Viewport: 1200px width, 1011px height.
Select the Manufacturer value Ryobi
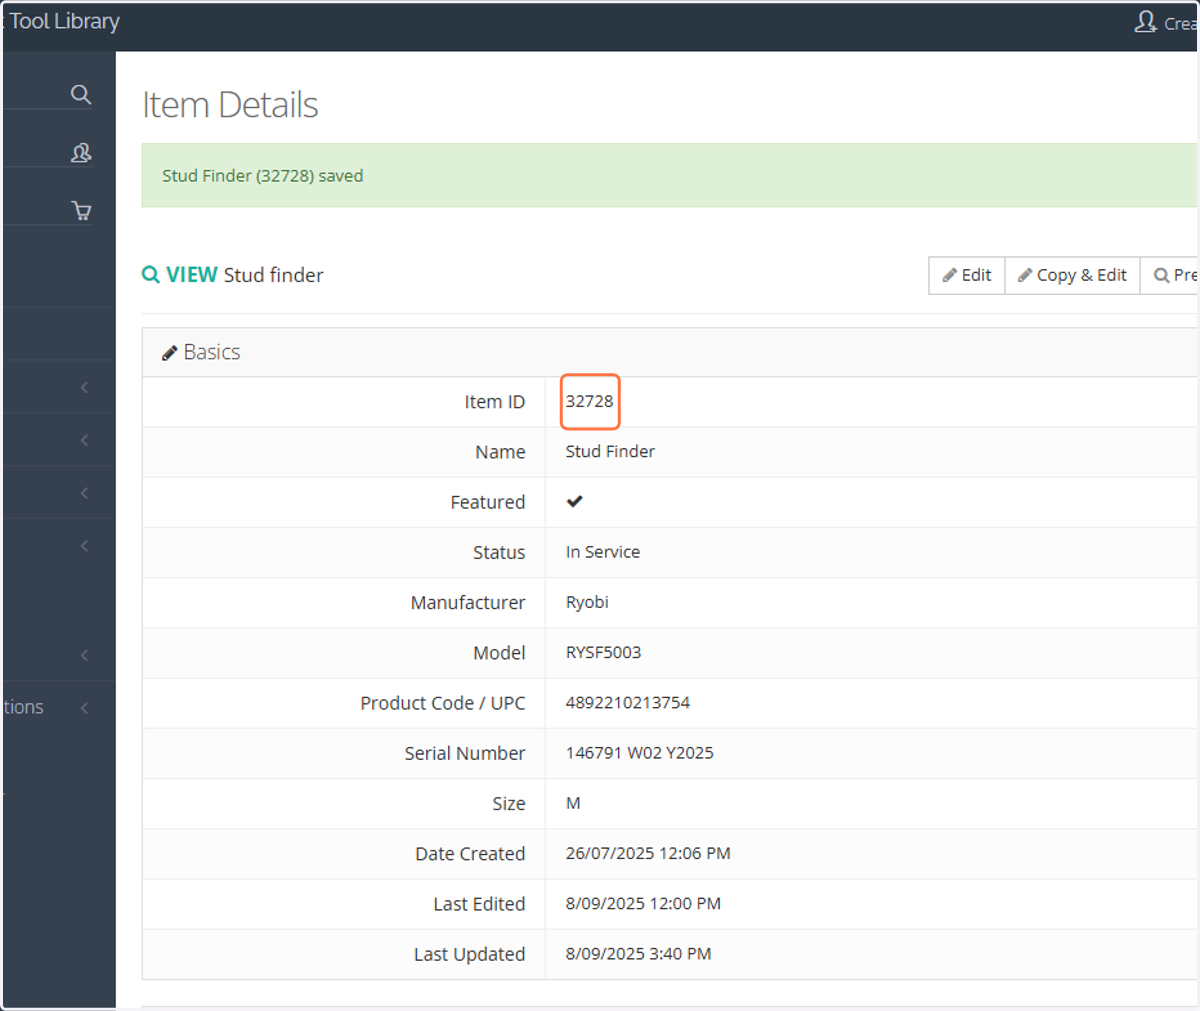click(587, 602)
